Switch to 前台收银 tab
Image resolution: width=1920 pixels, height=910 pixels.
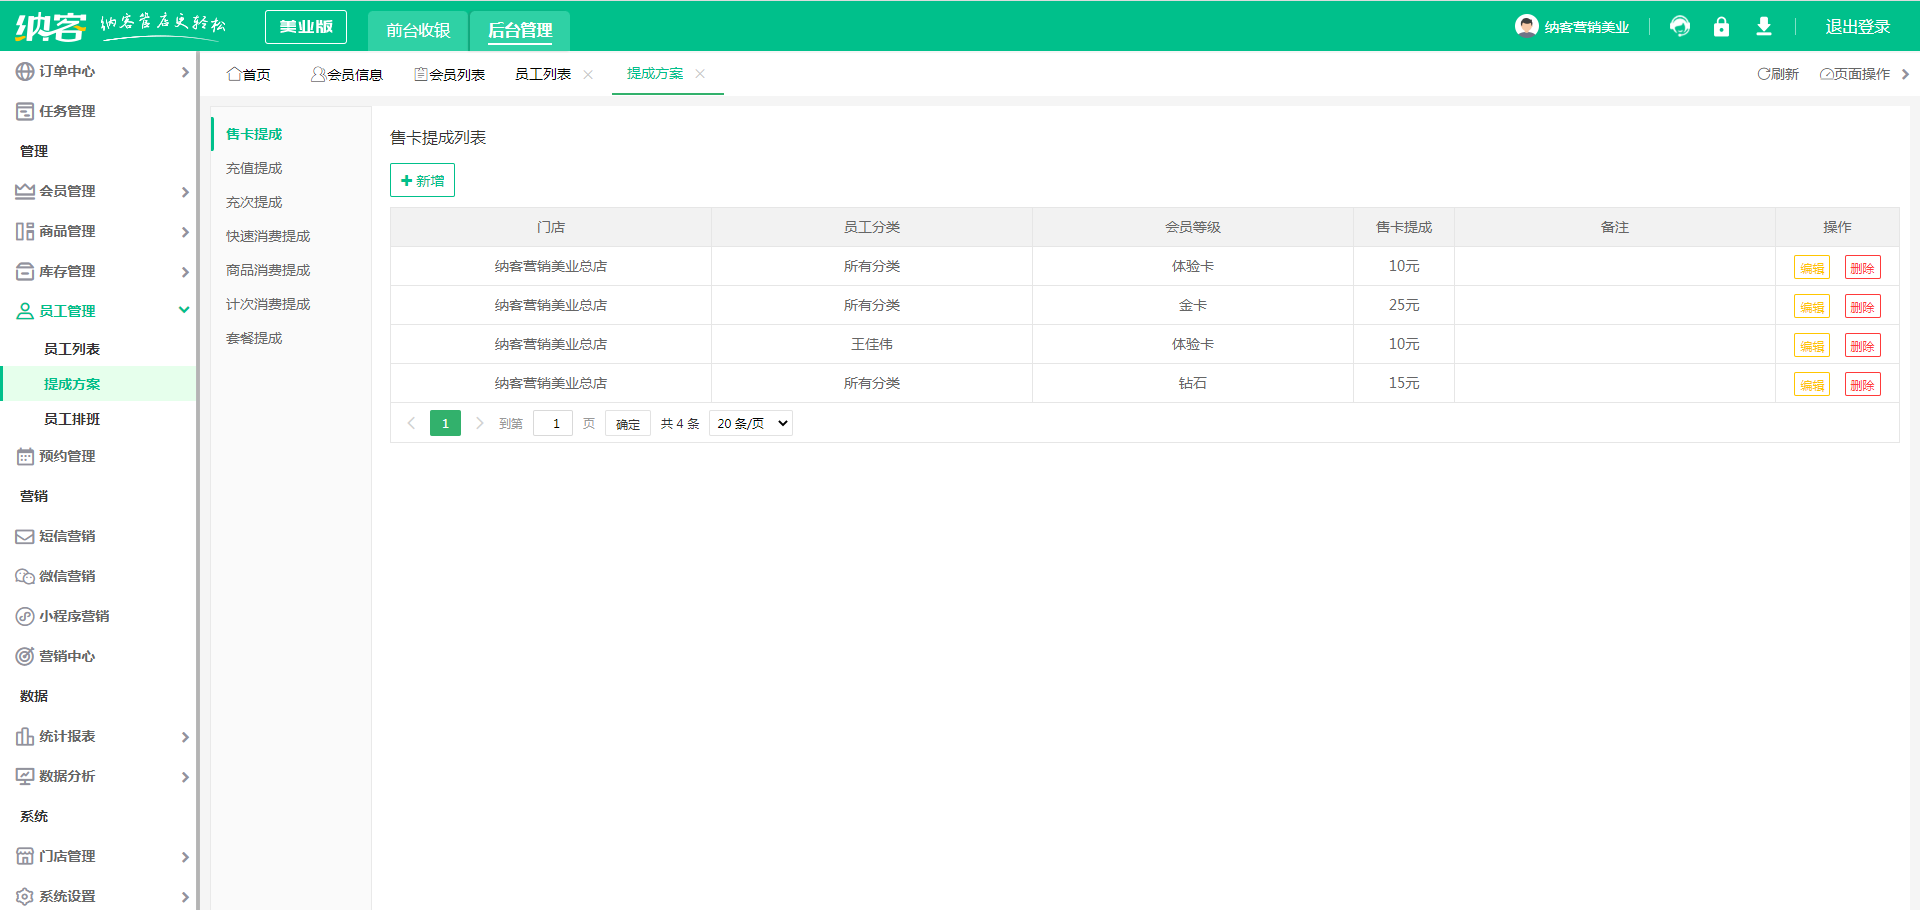418,30
